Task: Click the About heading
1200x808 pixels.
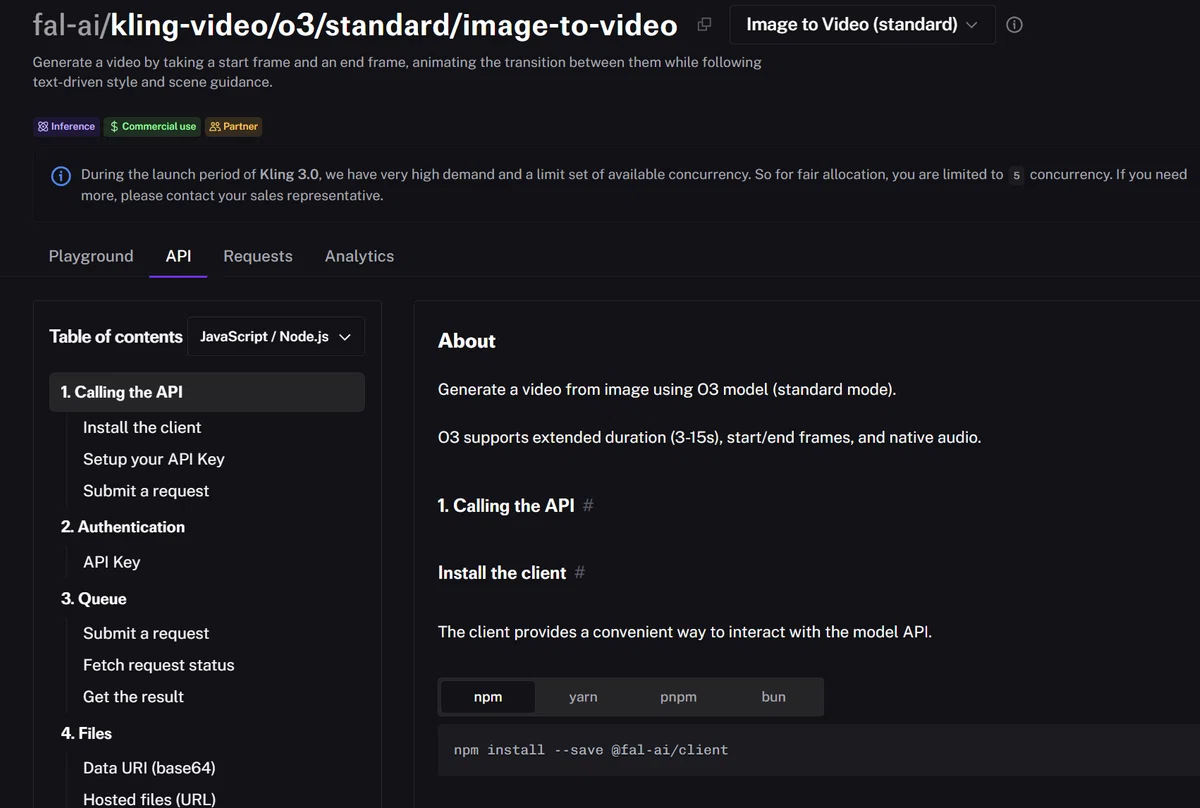Action: 467,341
